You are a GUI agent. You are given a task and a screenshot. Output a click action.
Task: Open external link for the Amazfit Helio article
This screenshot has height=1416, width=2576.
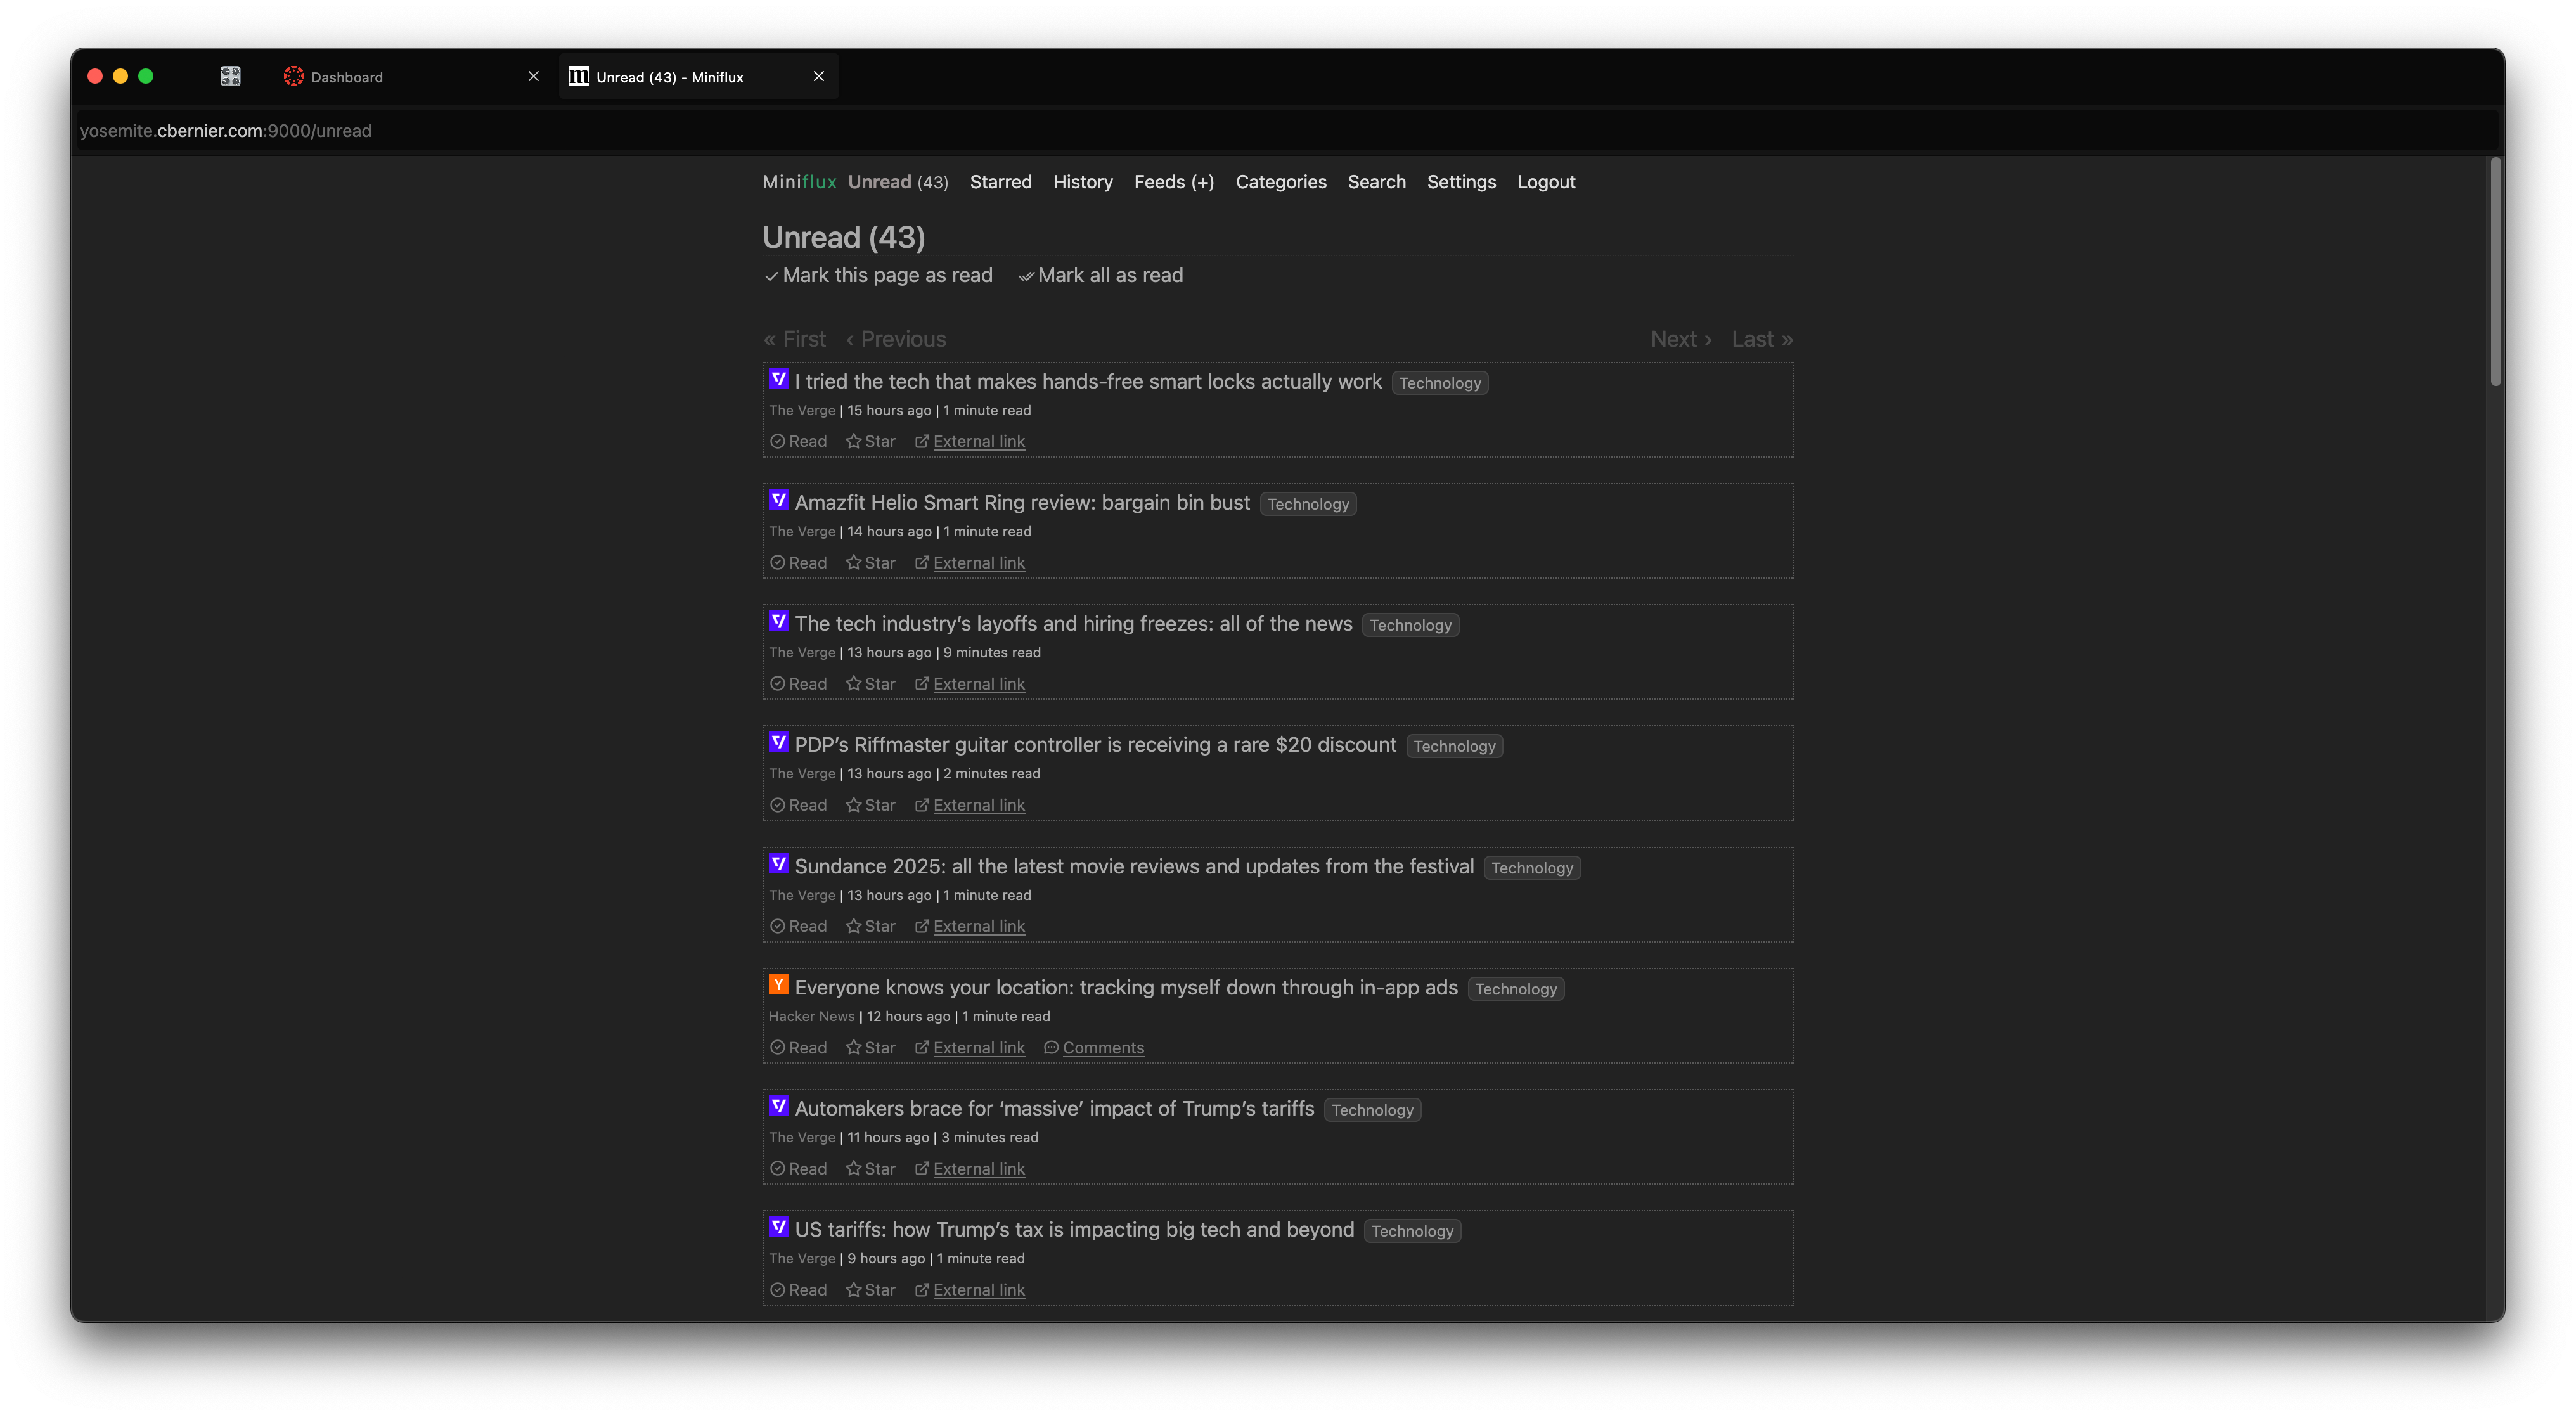click(x=970, y=563)
